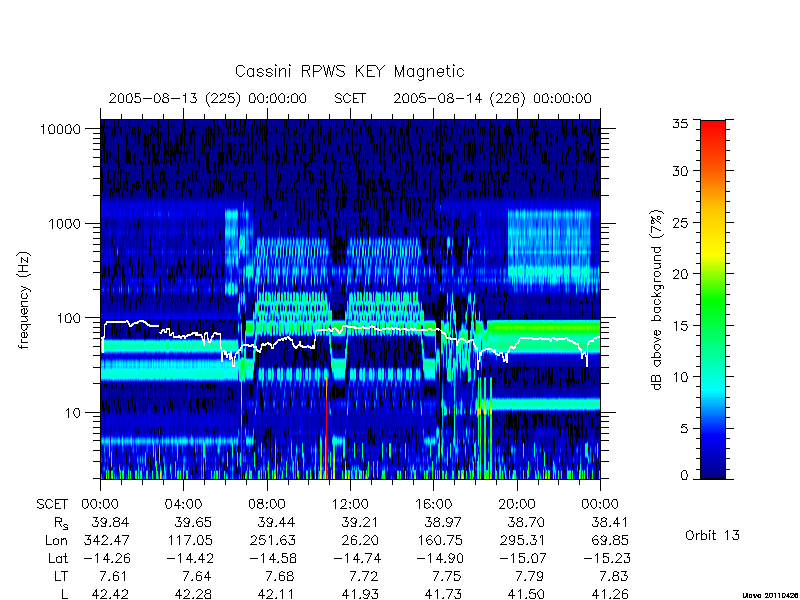Viewport: 800px width, 600px height.
Task: Click the 35 value on color scale
Action: coord(680,124)
